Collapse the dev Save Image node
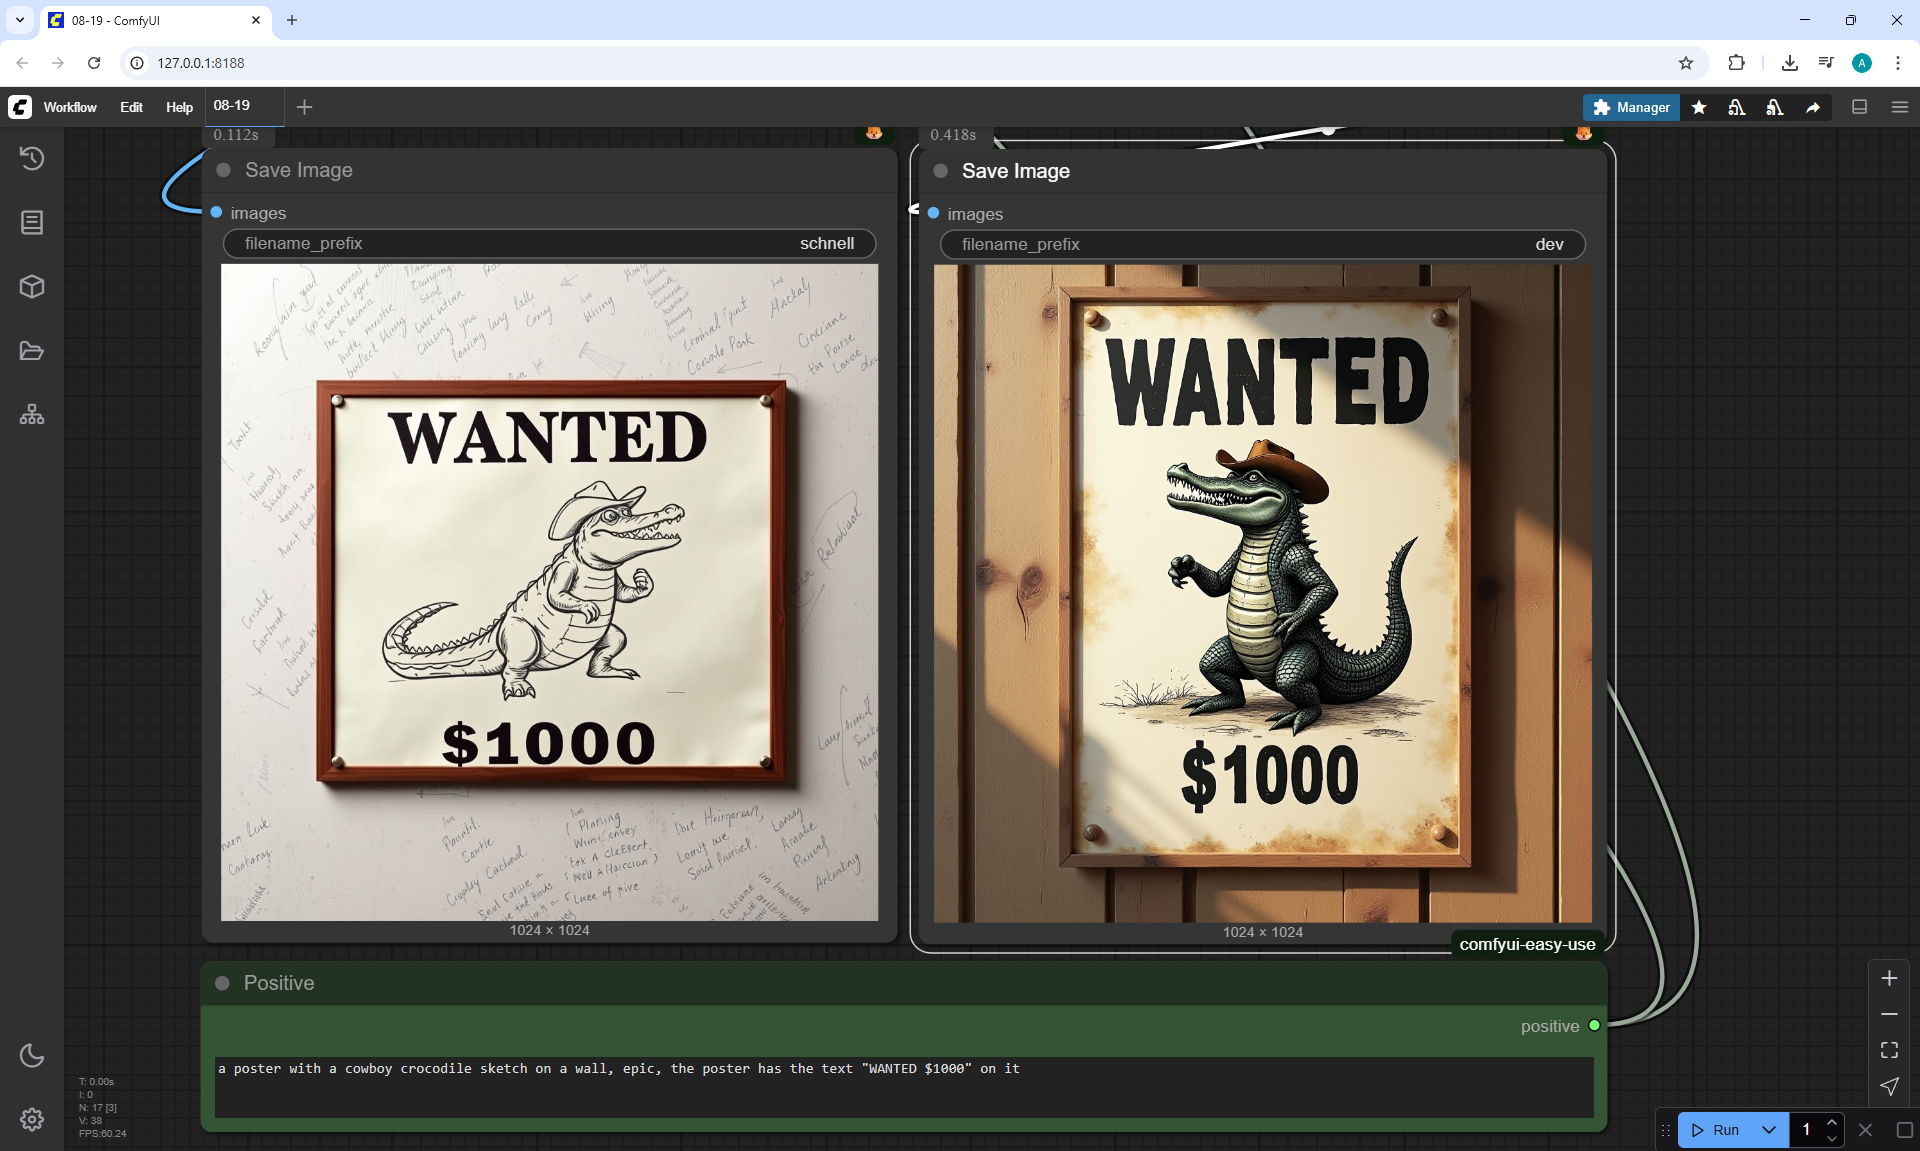Screen dimensions: 1920x1151 pyautogui.click(x=940, y=171)
